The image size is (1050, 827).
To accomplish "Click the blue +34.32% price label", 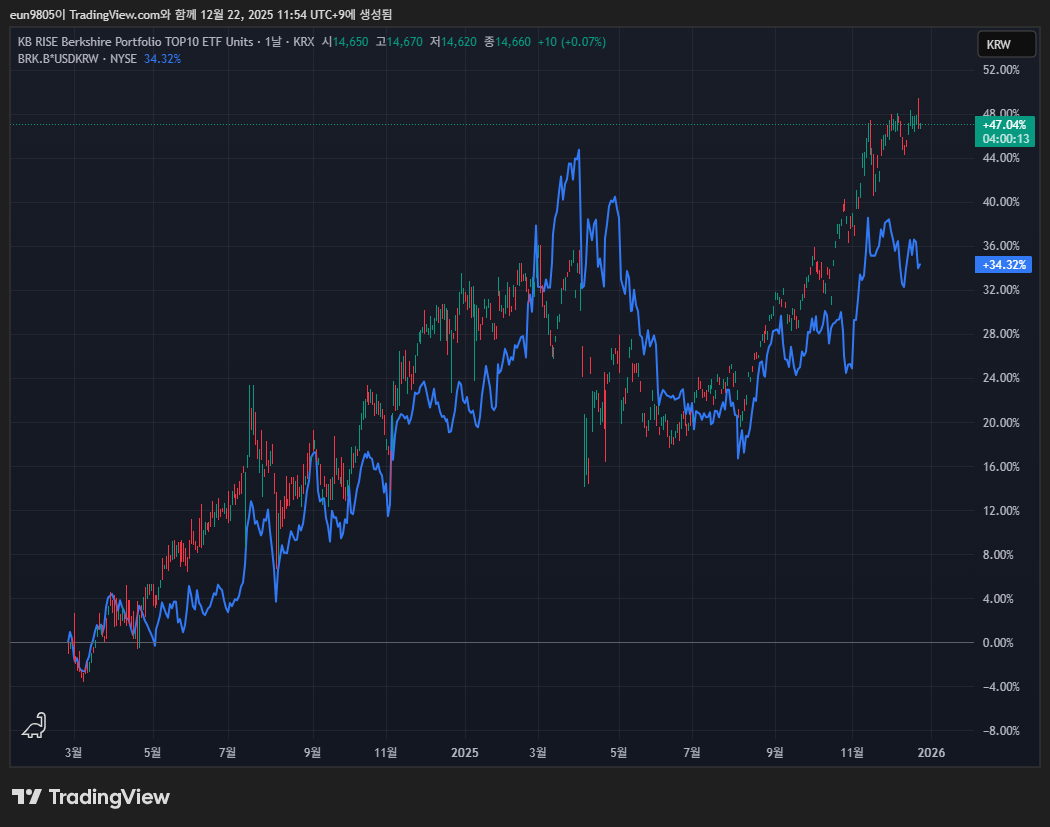I will [1003, 265].
